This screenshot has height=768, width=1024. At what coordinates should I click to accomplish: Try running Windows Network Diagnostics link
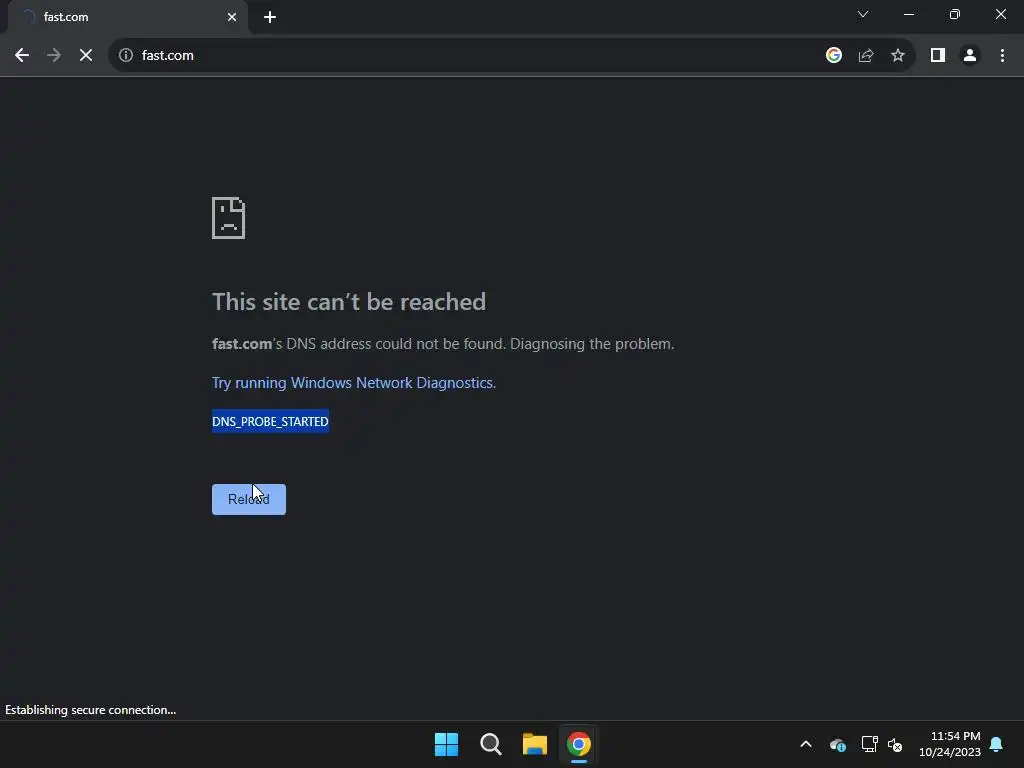click(354, 383)
